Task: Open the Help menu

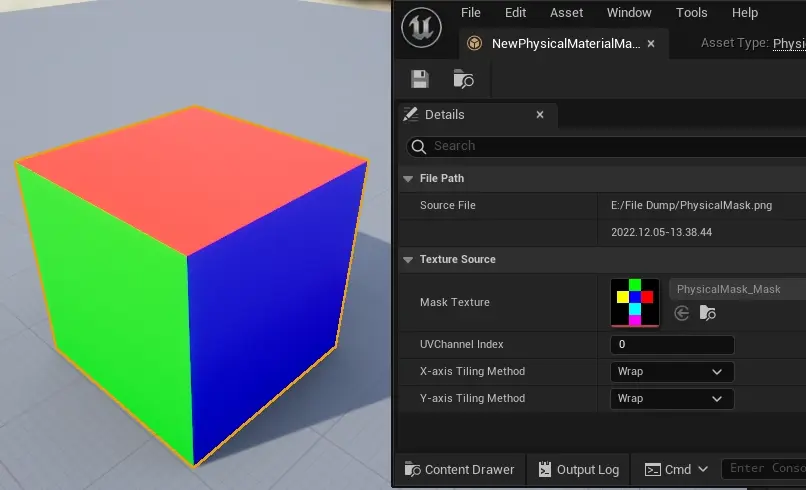Action: (745, 12)
